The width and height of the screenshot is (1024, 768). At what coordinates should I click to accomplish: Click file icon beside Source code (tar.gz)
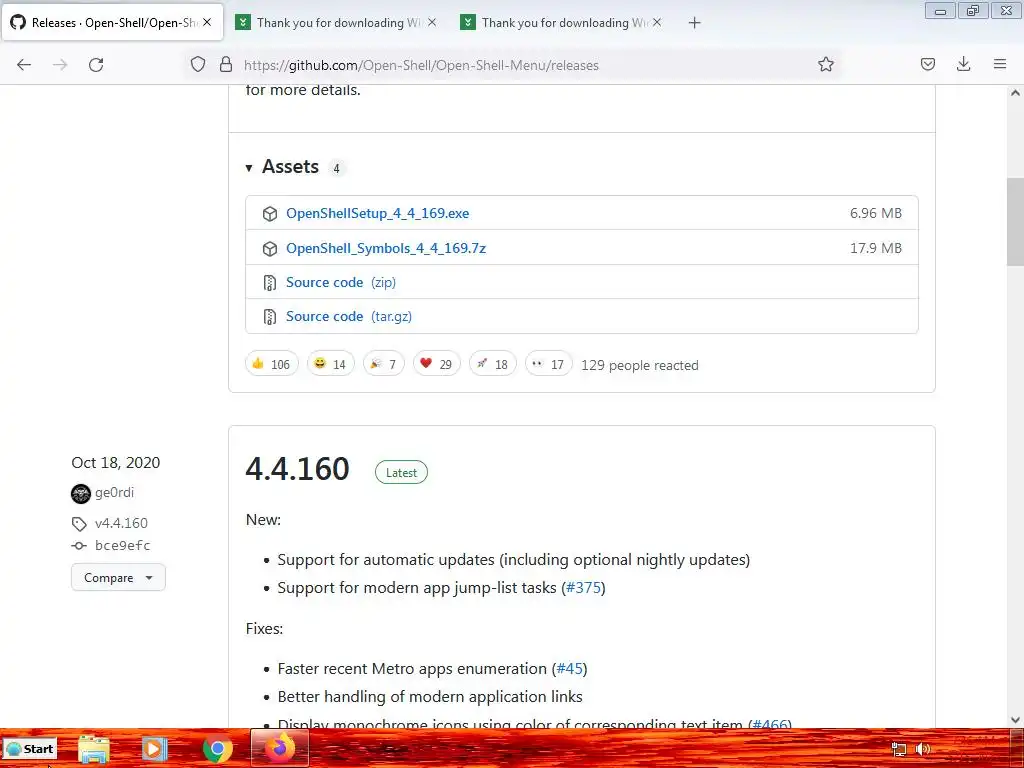coord(270,317)
